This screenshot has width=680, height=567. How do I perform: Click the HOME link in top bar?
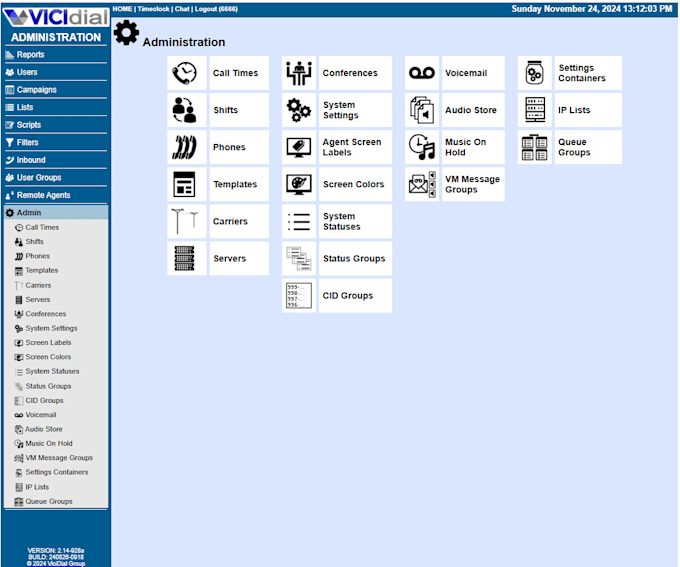pos(122,9)
